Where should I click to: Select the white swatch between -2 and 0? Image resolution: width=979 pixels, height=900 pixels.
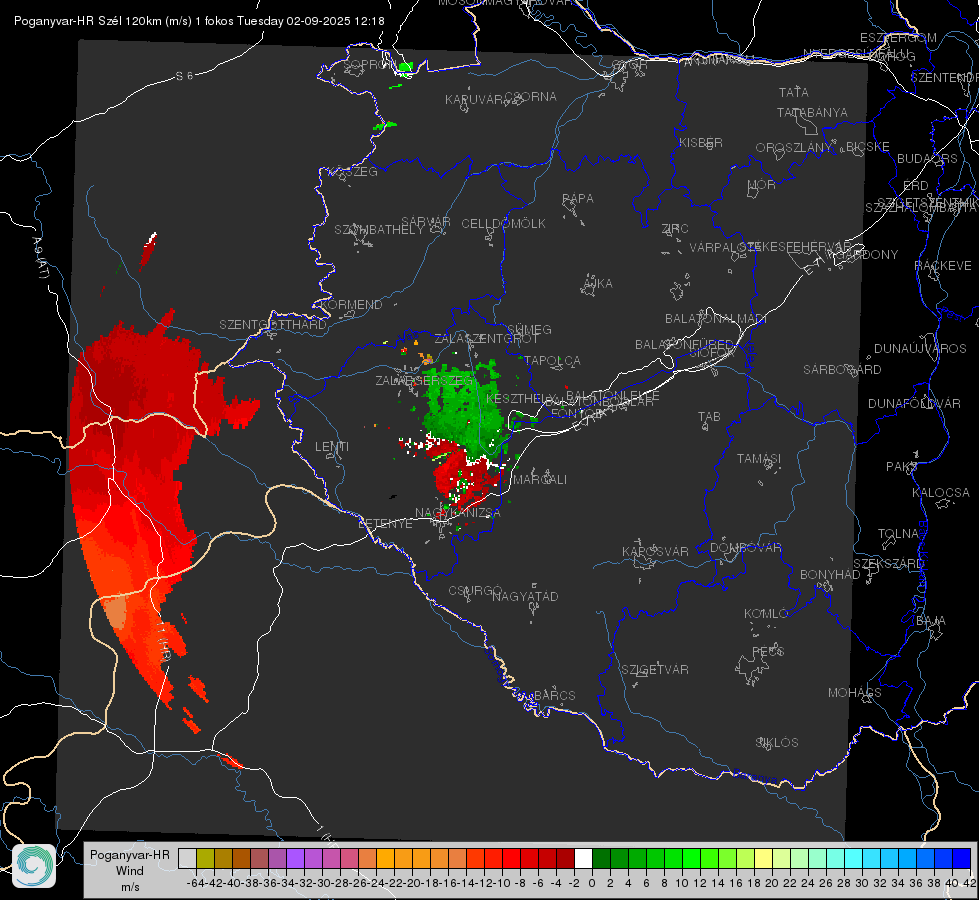tap(583, 858)
